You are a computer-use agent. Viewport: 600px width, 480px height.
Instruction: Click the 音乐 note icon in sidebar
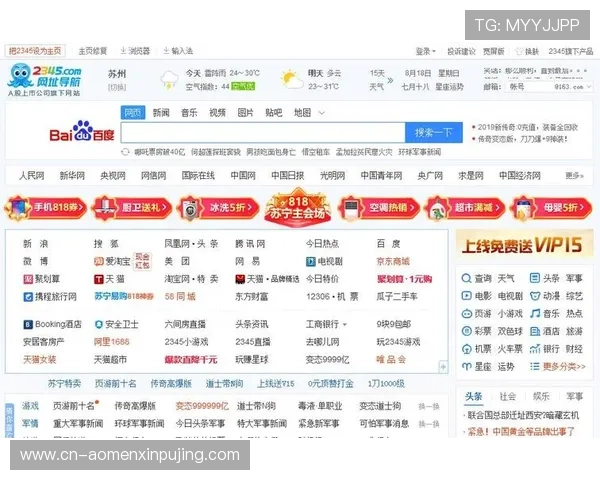[x=535, y=313]
